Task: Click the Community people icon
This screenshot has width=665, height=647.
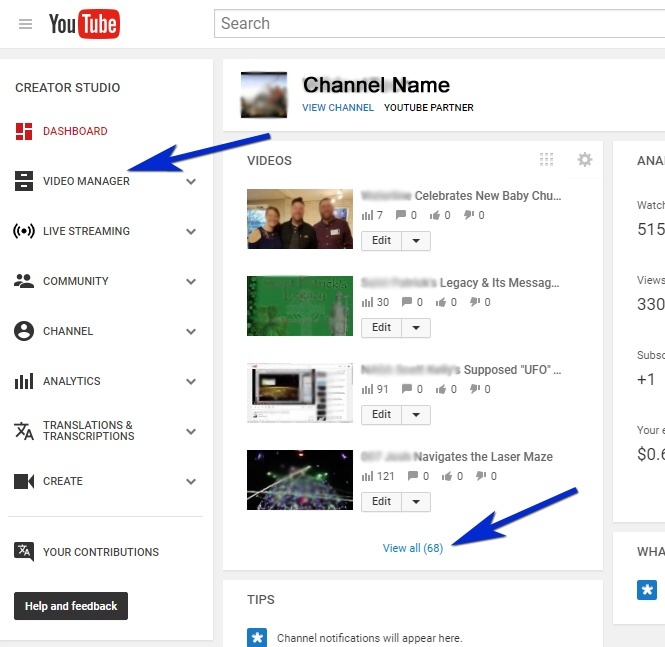Action: 24,281
